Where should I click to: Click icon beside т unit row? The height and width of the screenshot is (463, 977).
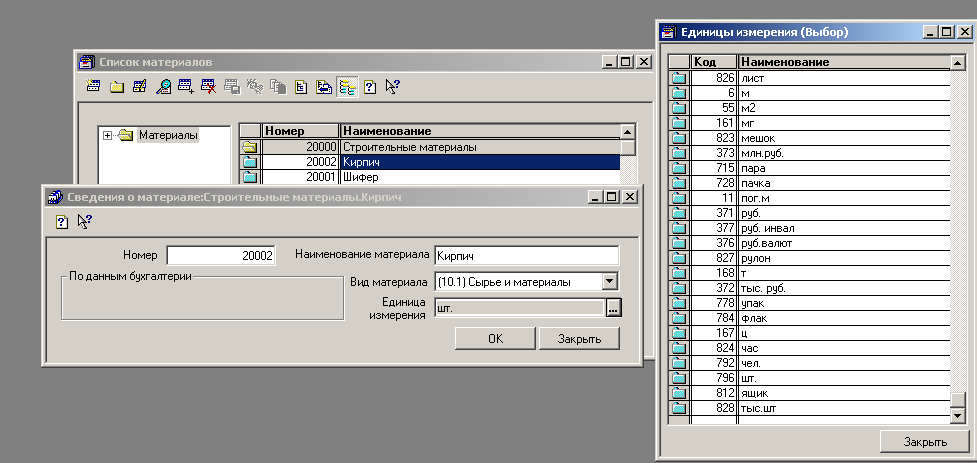click(x=679, y=273)
